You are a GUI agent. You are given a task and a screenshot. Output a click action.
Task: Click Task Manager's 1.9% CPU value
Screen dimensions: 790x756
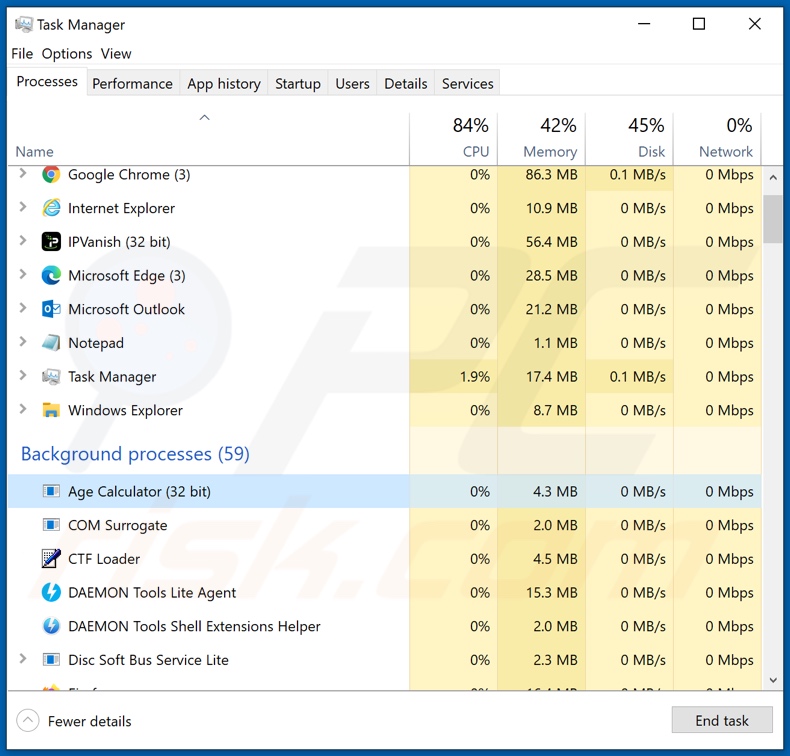475,377
